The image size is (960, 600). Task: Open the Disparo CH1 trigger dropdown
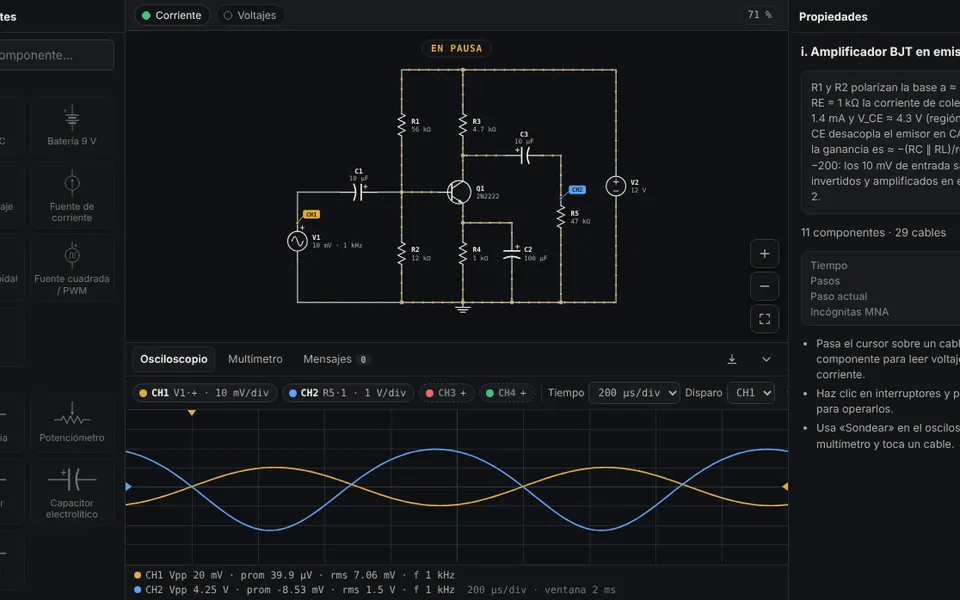751,393
